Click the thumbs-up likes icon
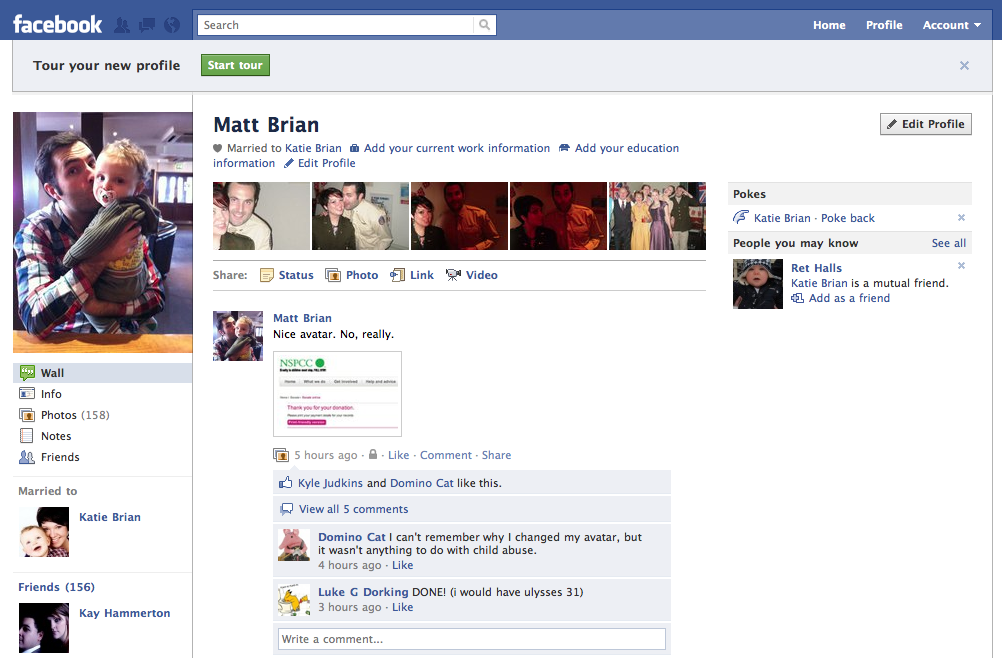The image size is (1002, 658). (x=286, y=483)
